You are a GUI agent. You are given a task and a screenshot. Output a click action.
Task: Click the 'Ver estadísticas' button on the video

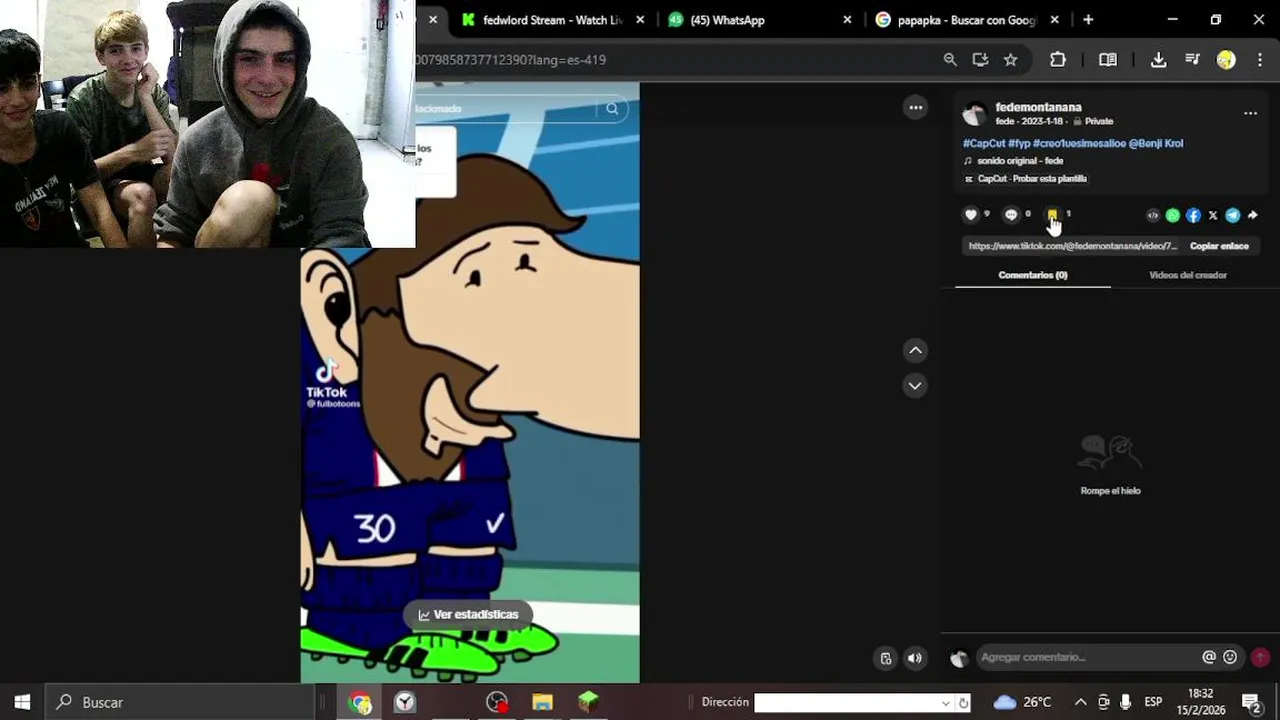pos(468,615)
